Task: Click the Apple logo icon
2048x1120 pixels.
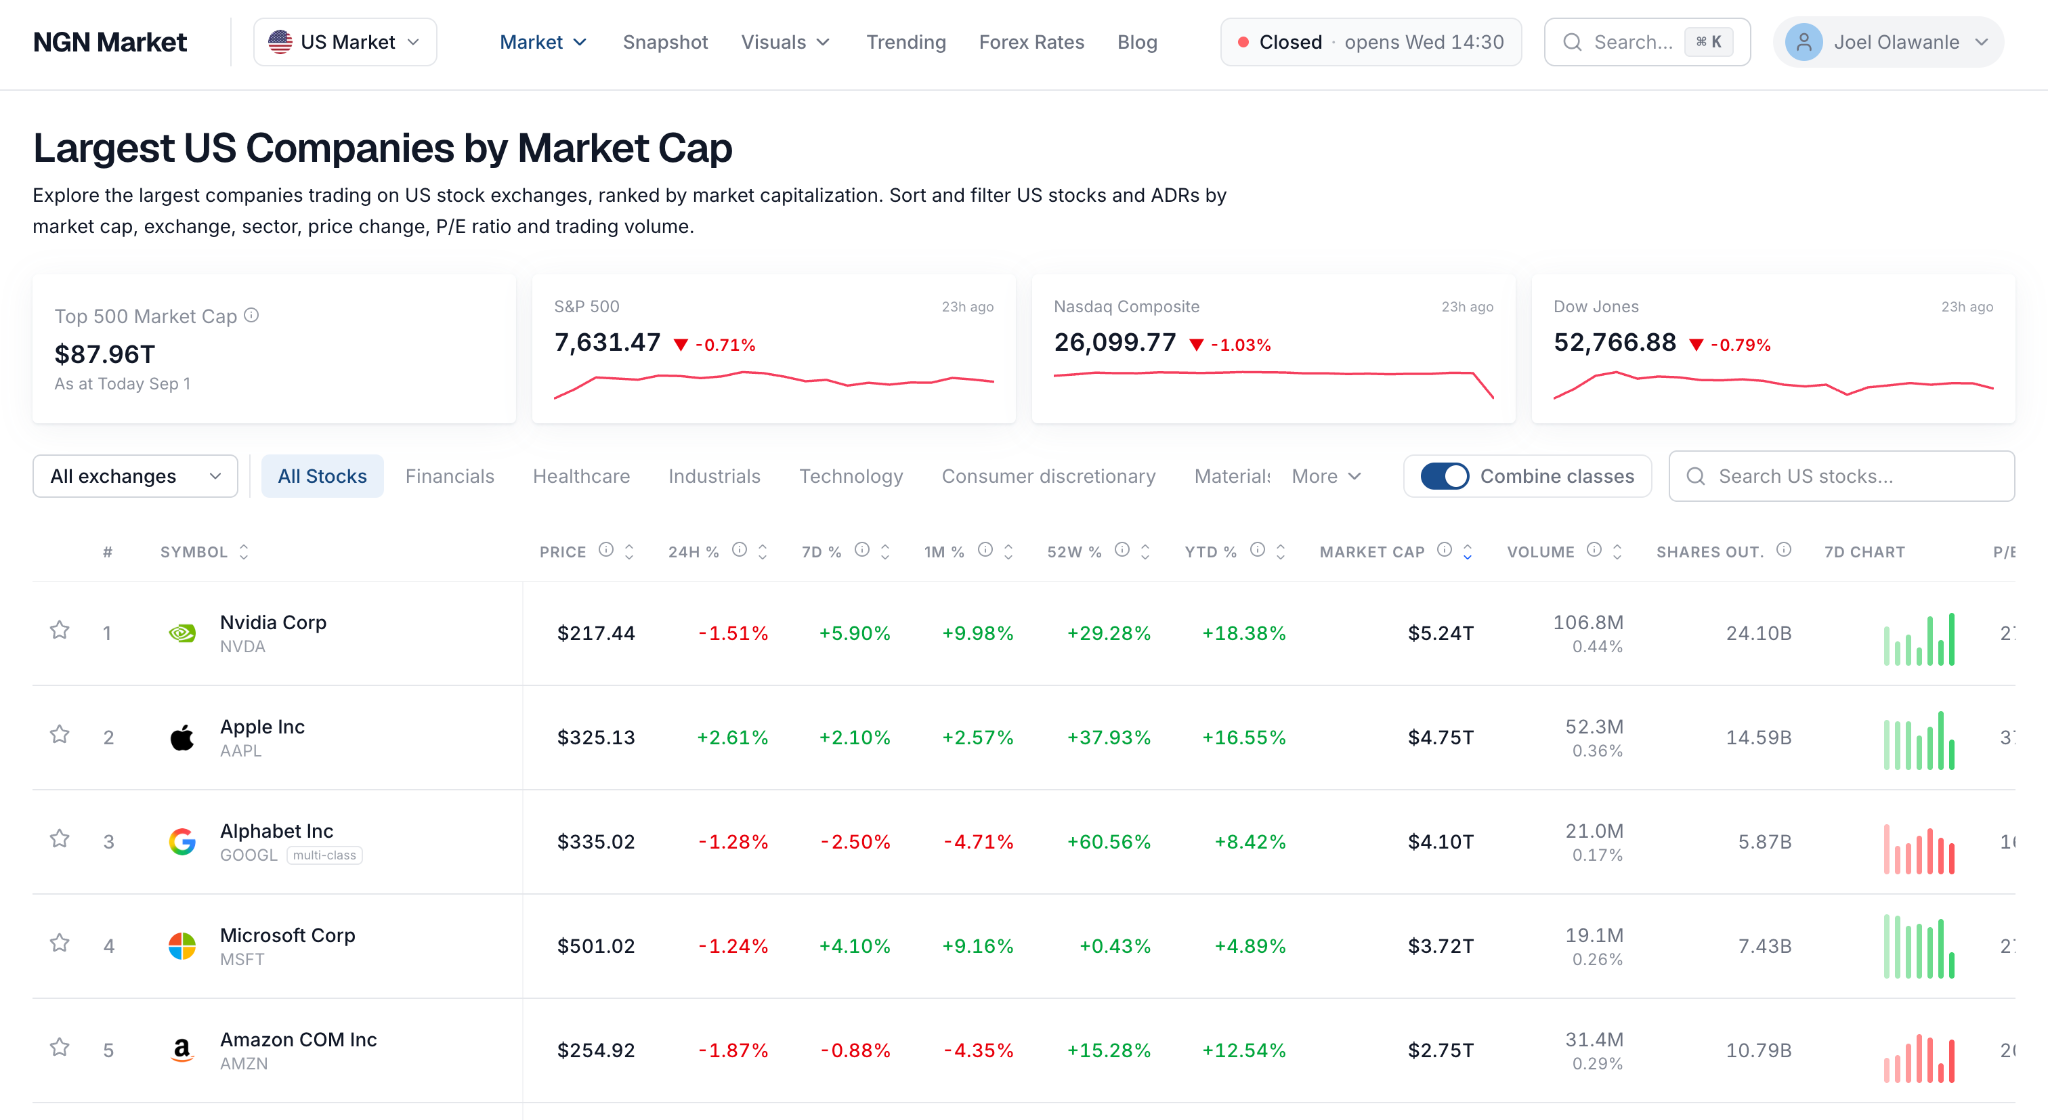Action: pyautogui.click(x=182, y=738)
